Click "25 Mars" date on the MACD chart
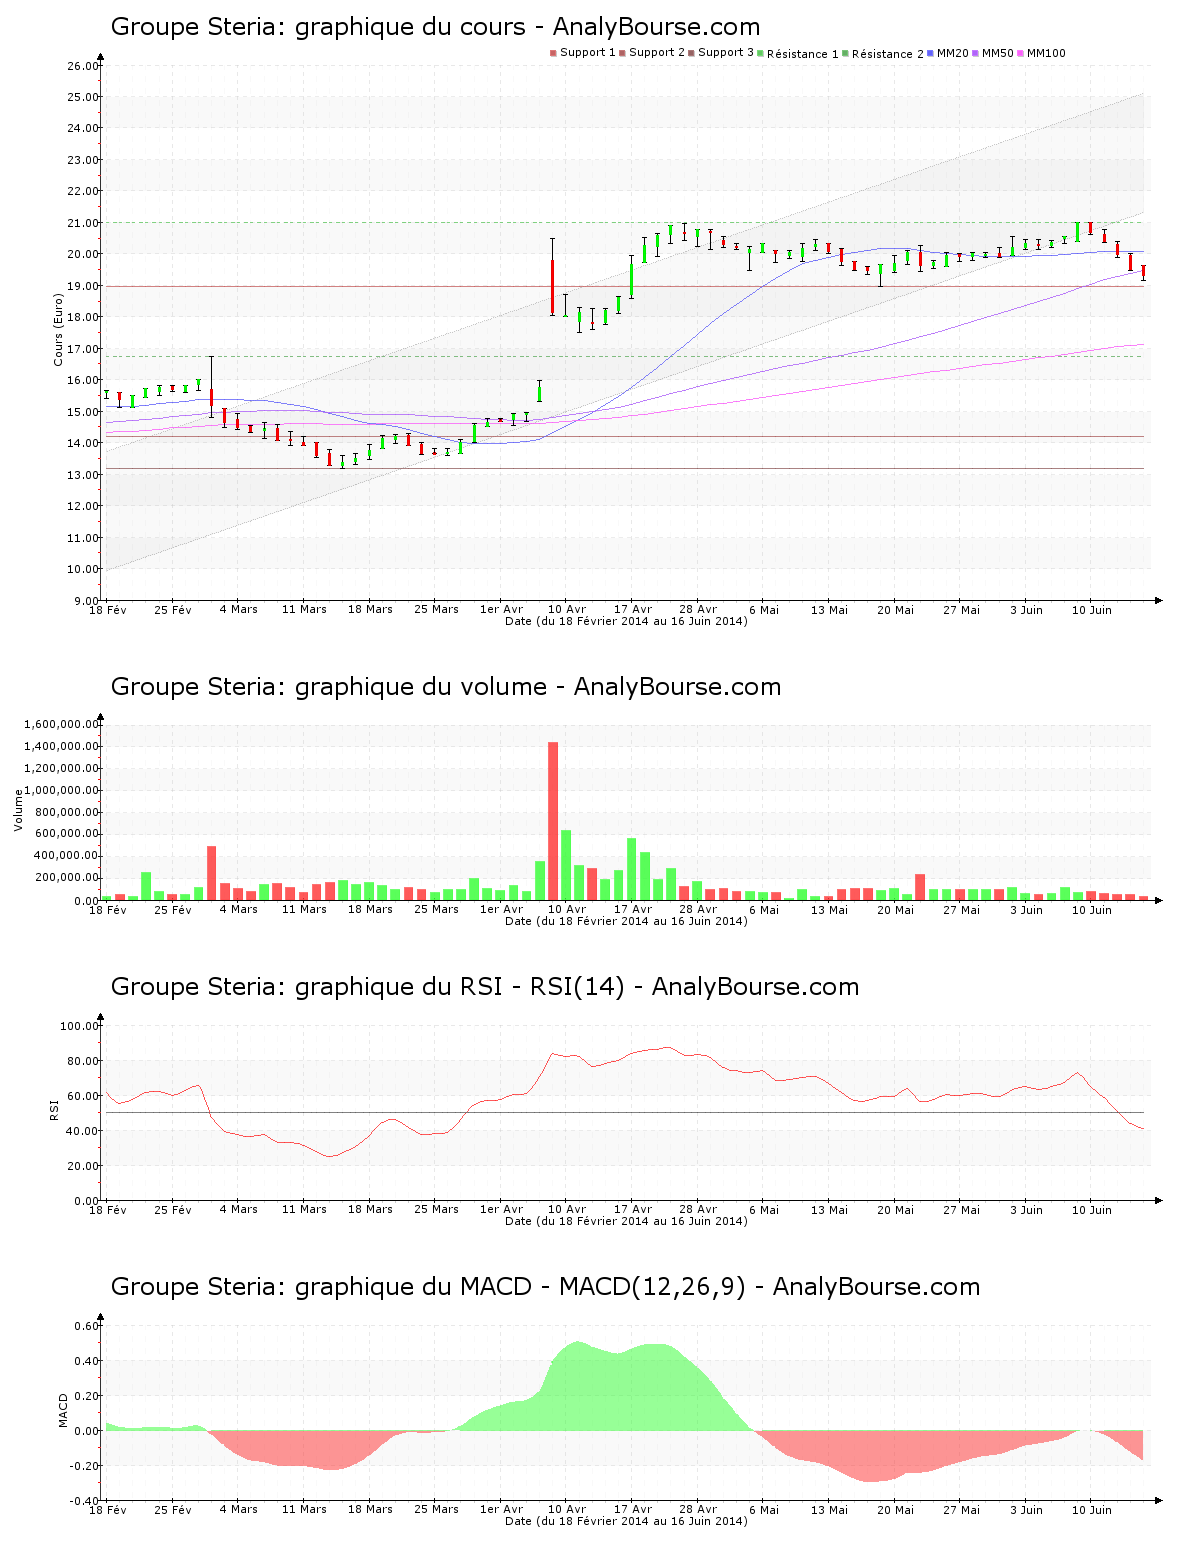This screenshot has height=1550, width=1200. (x=436, y=1509)
